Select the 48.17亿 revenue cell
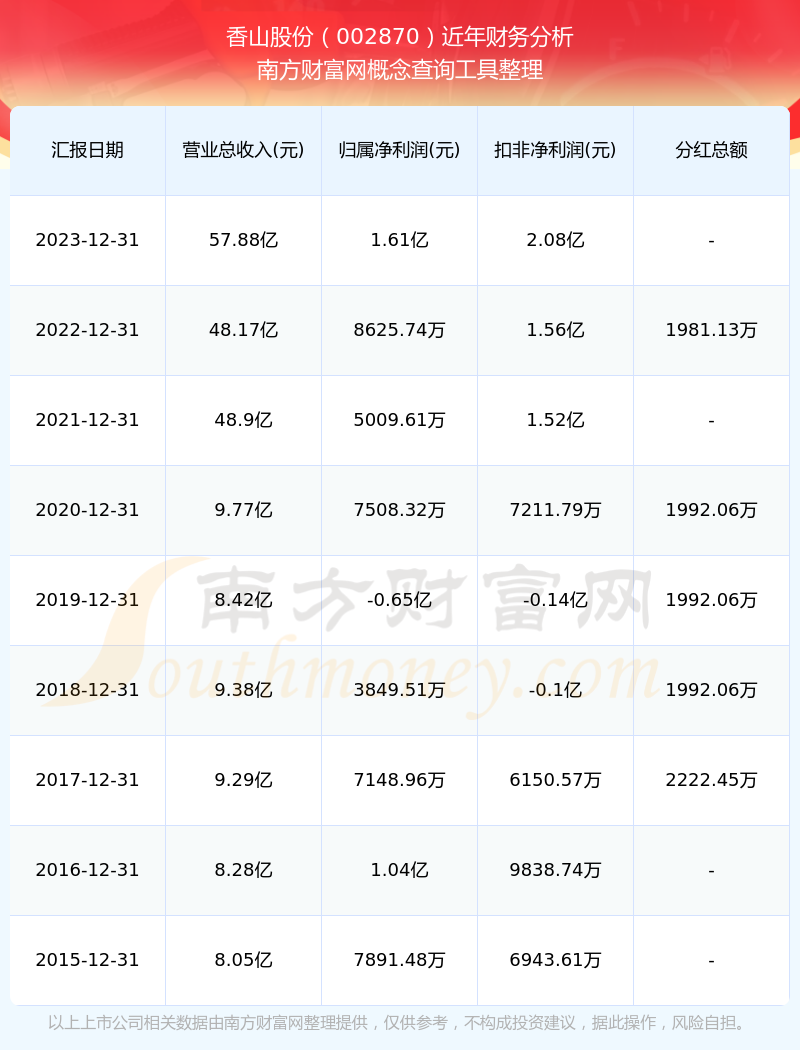The height and width of the screenshot is (1050, 800). [243, 330]
